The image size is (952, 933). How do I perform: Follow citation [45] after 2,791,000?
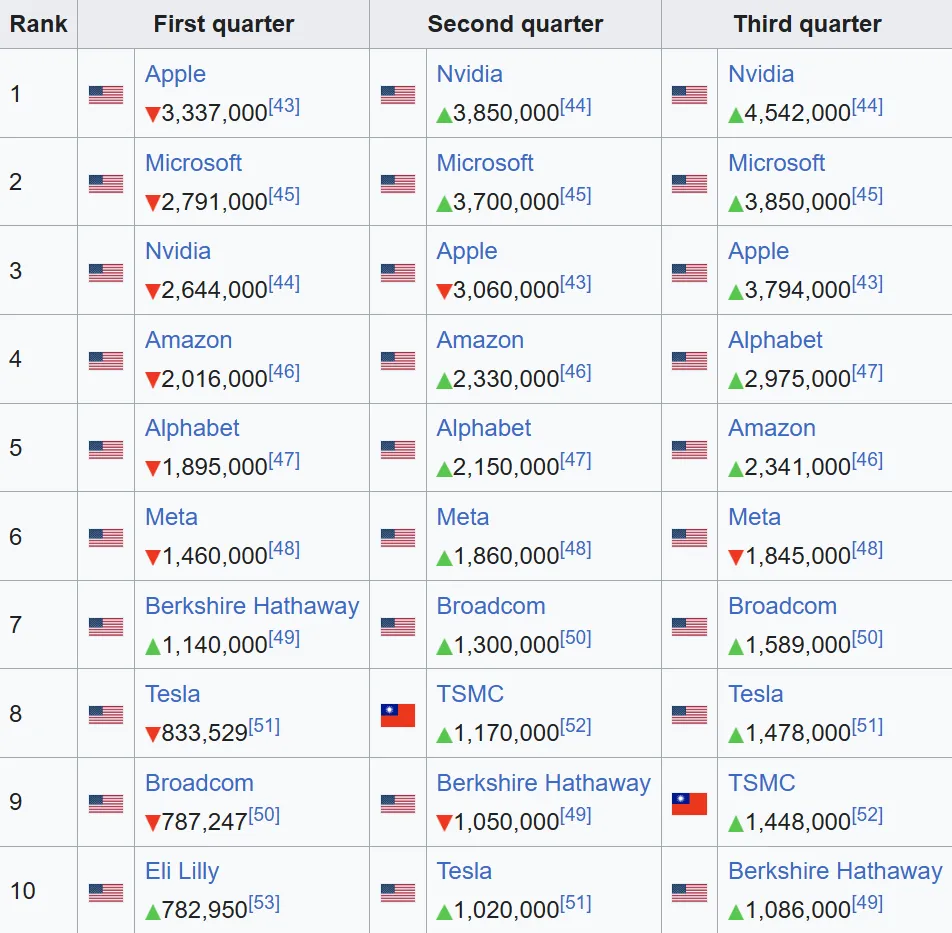284,194
